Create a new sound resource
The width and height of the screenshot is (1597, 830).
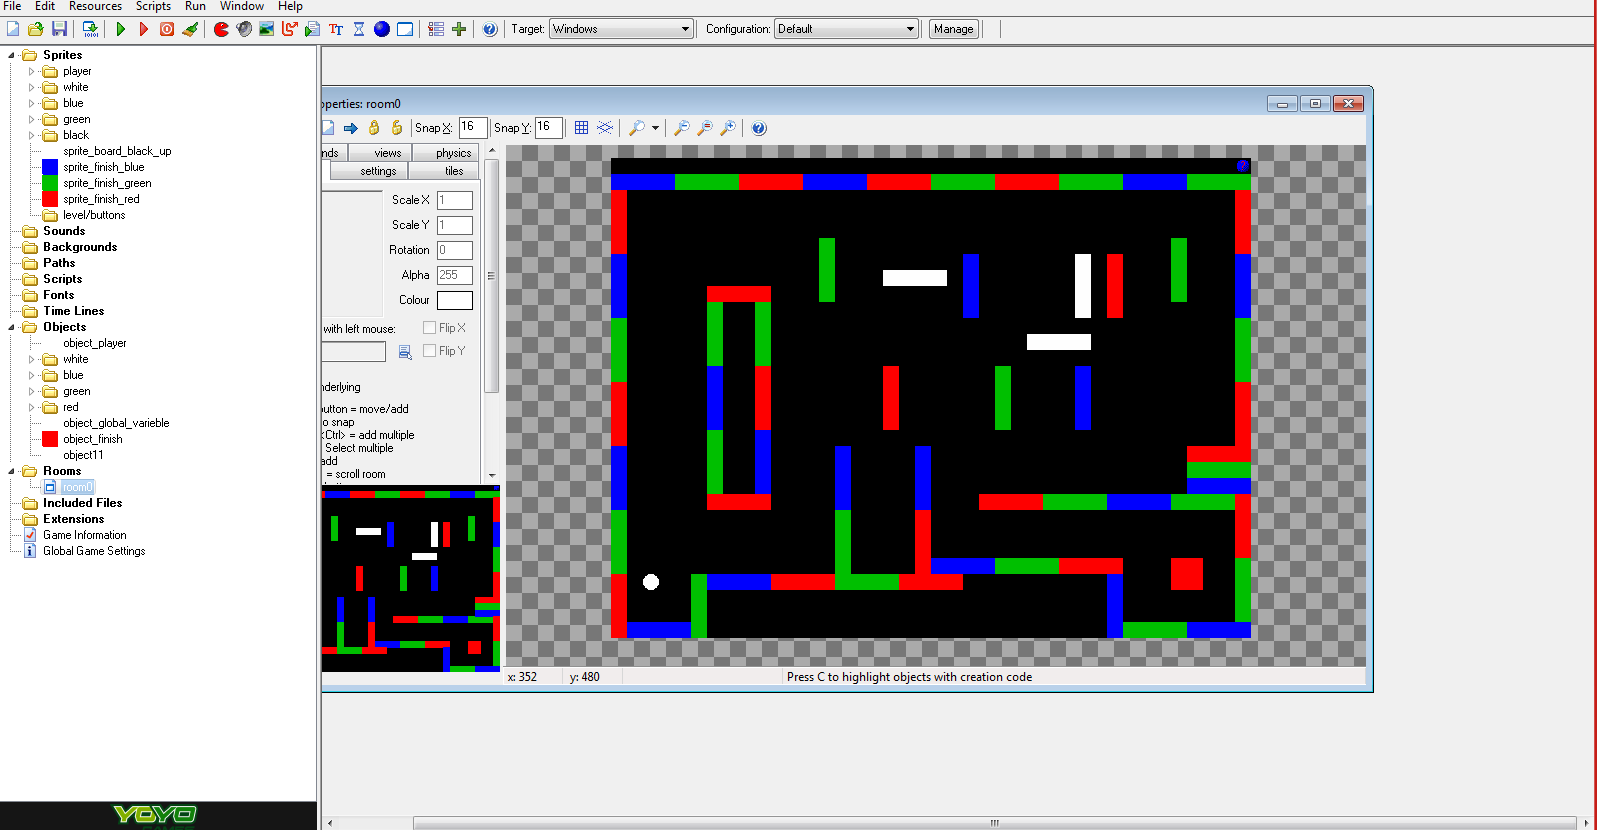(244, 29)
